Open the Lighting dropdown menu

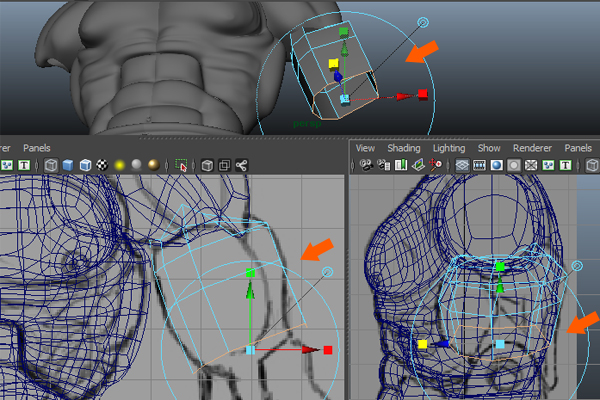point(448,147)
